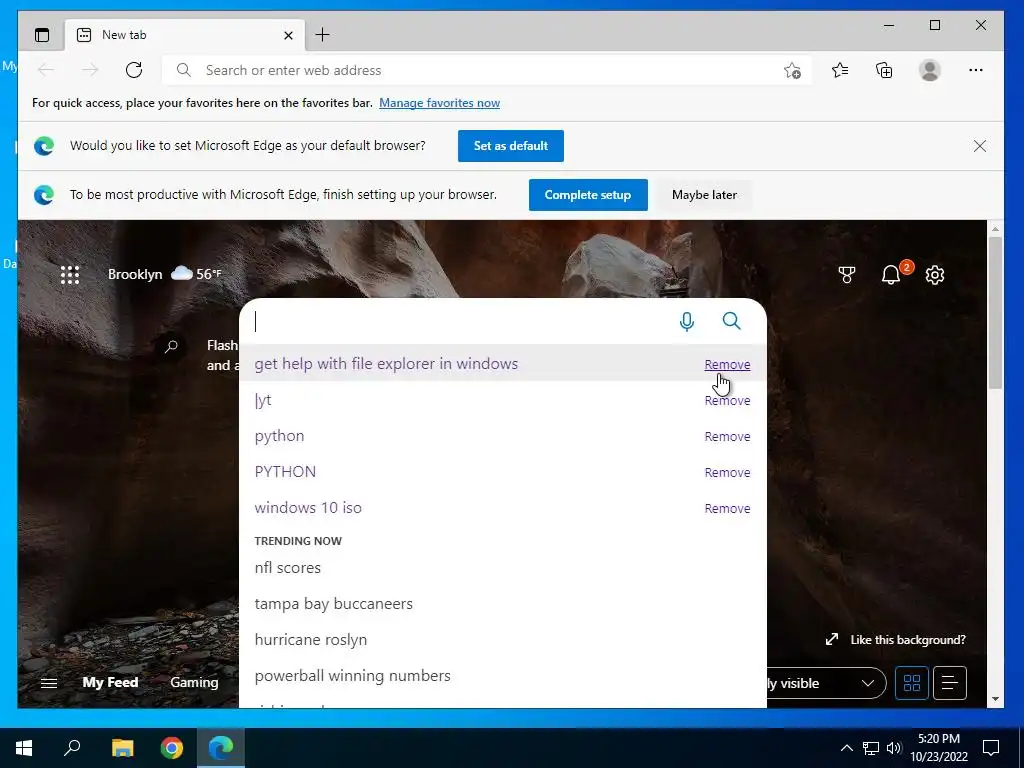Image resolution: width=1024 pixels, height=768 pixels.
Task: Switch to My Feed tab
Action: [x=110, y=682]
